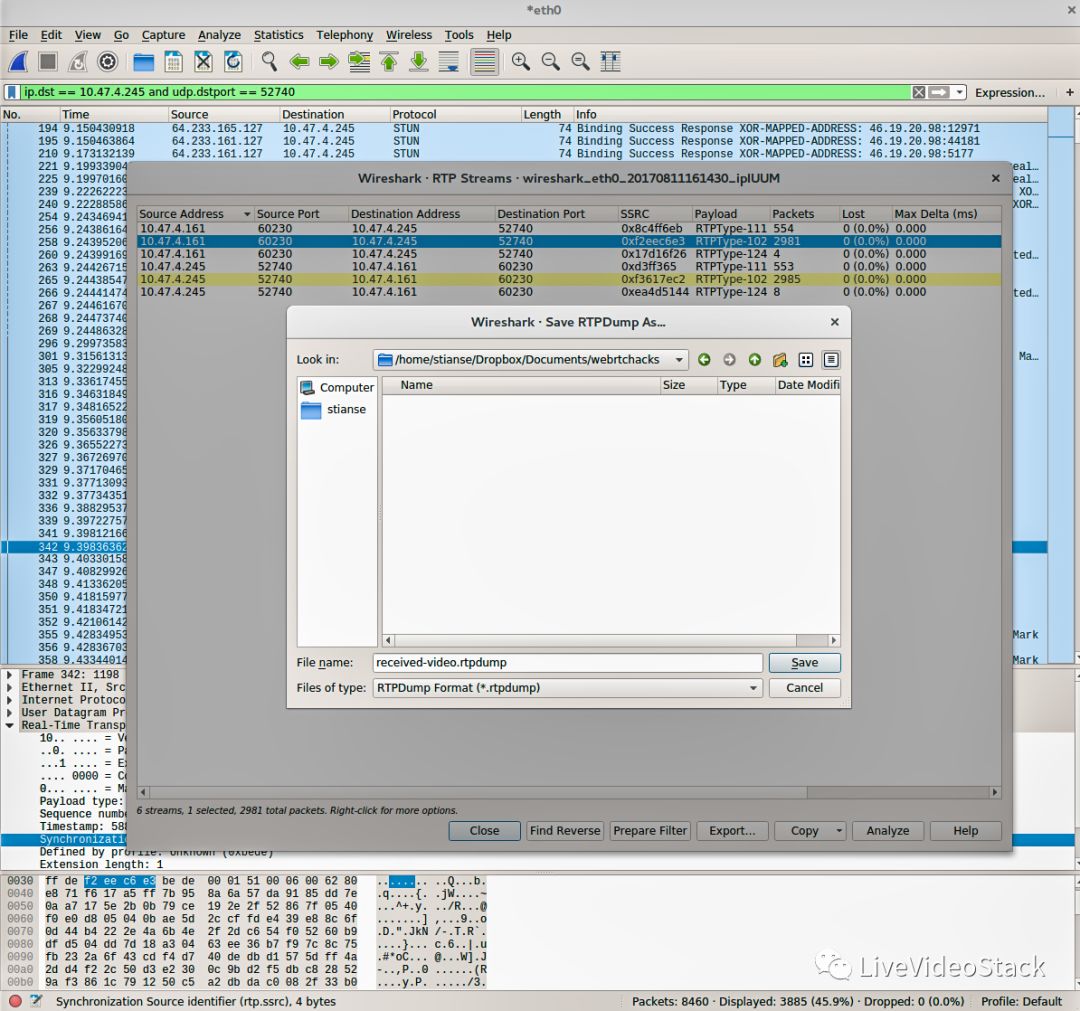Click the close capture file icon
Screen dimensions: 1080x1011
click(x=203, y=62)
